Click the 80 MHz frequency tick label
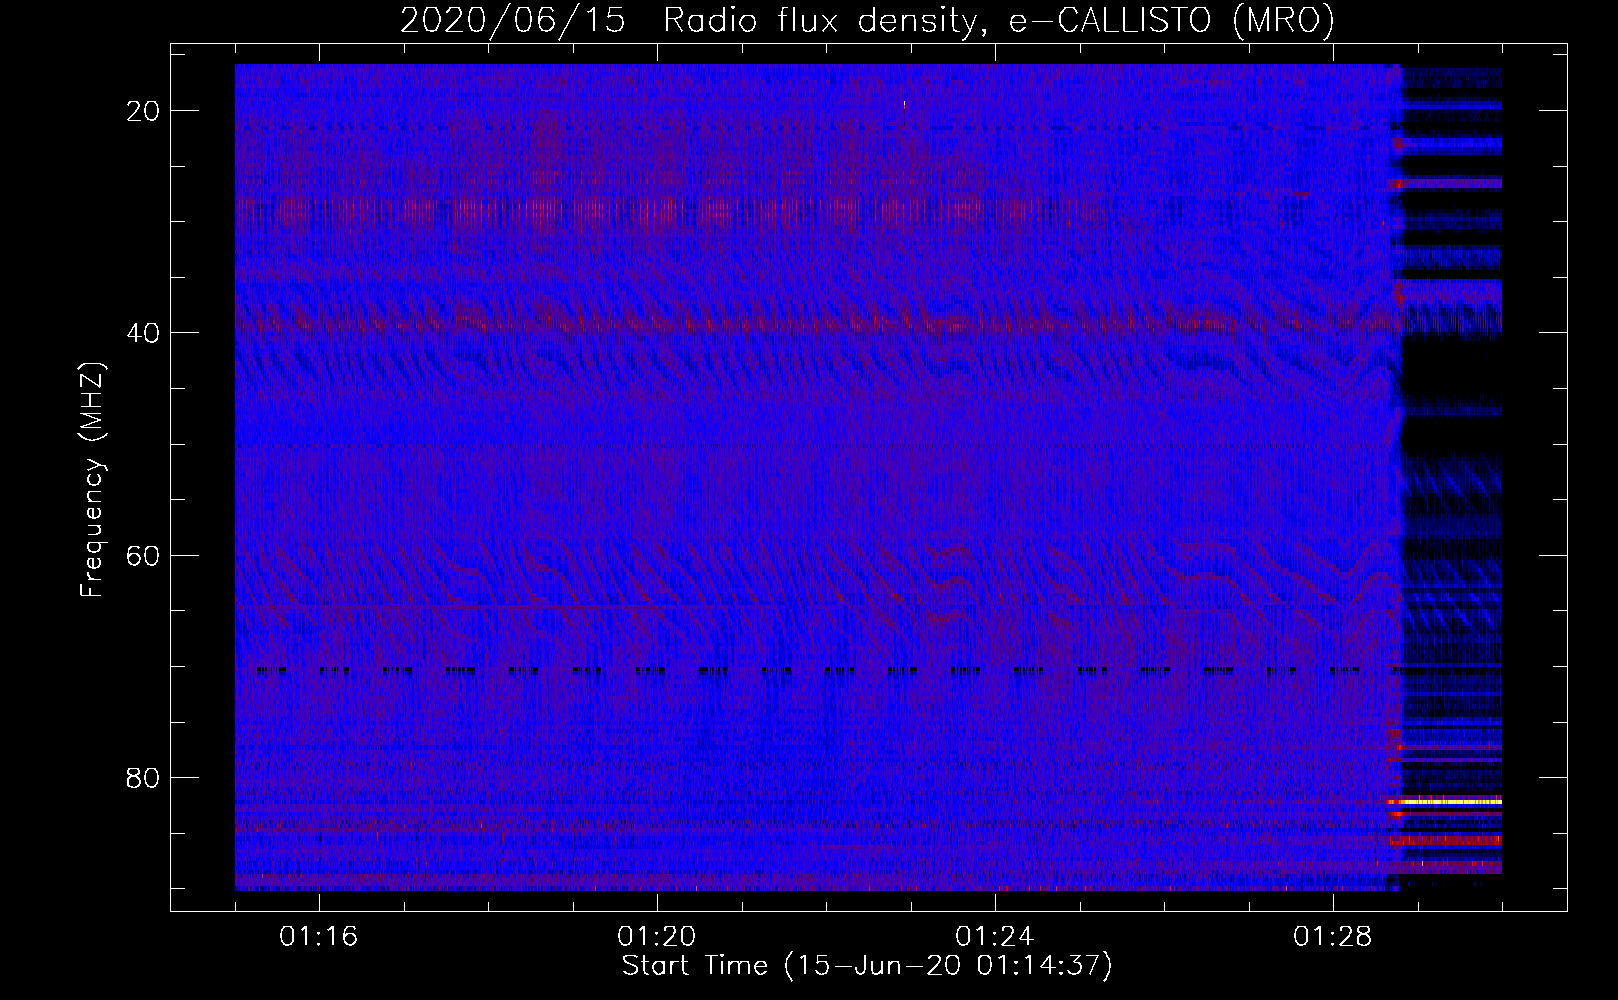 click(x=143, y=777)
